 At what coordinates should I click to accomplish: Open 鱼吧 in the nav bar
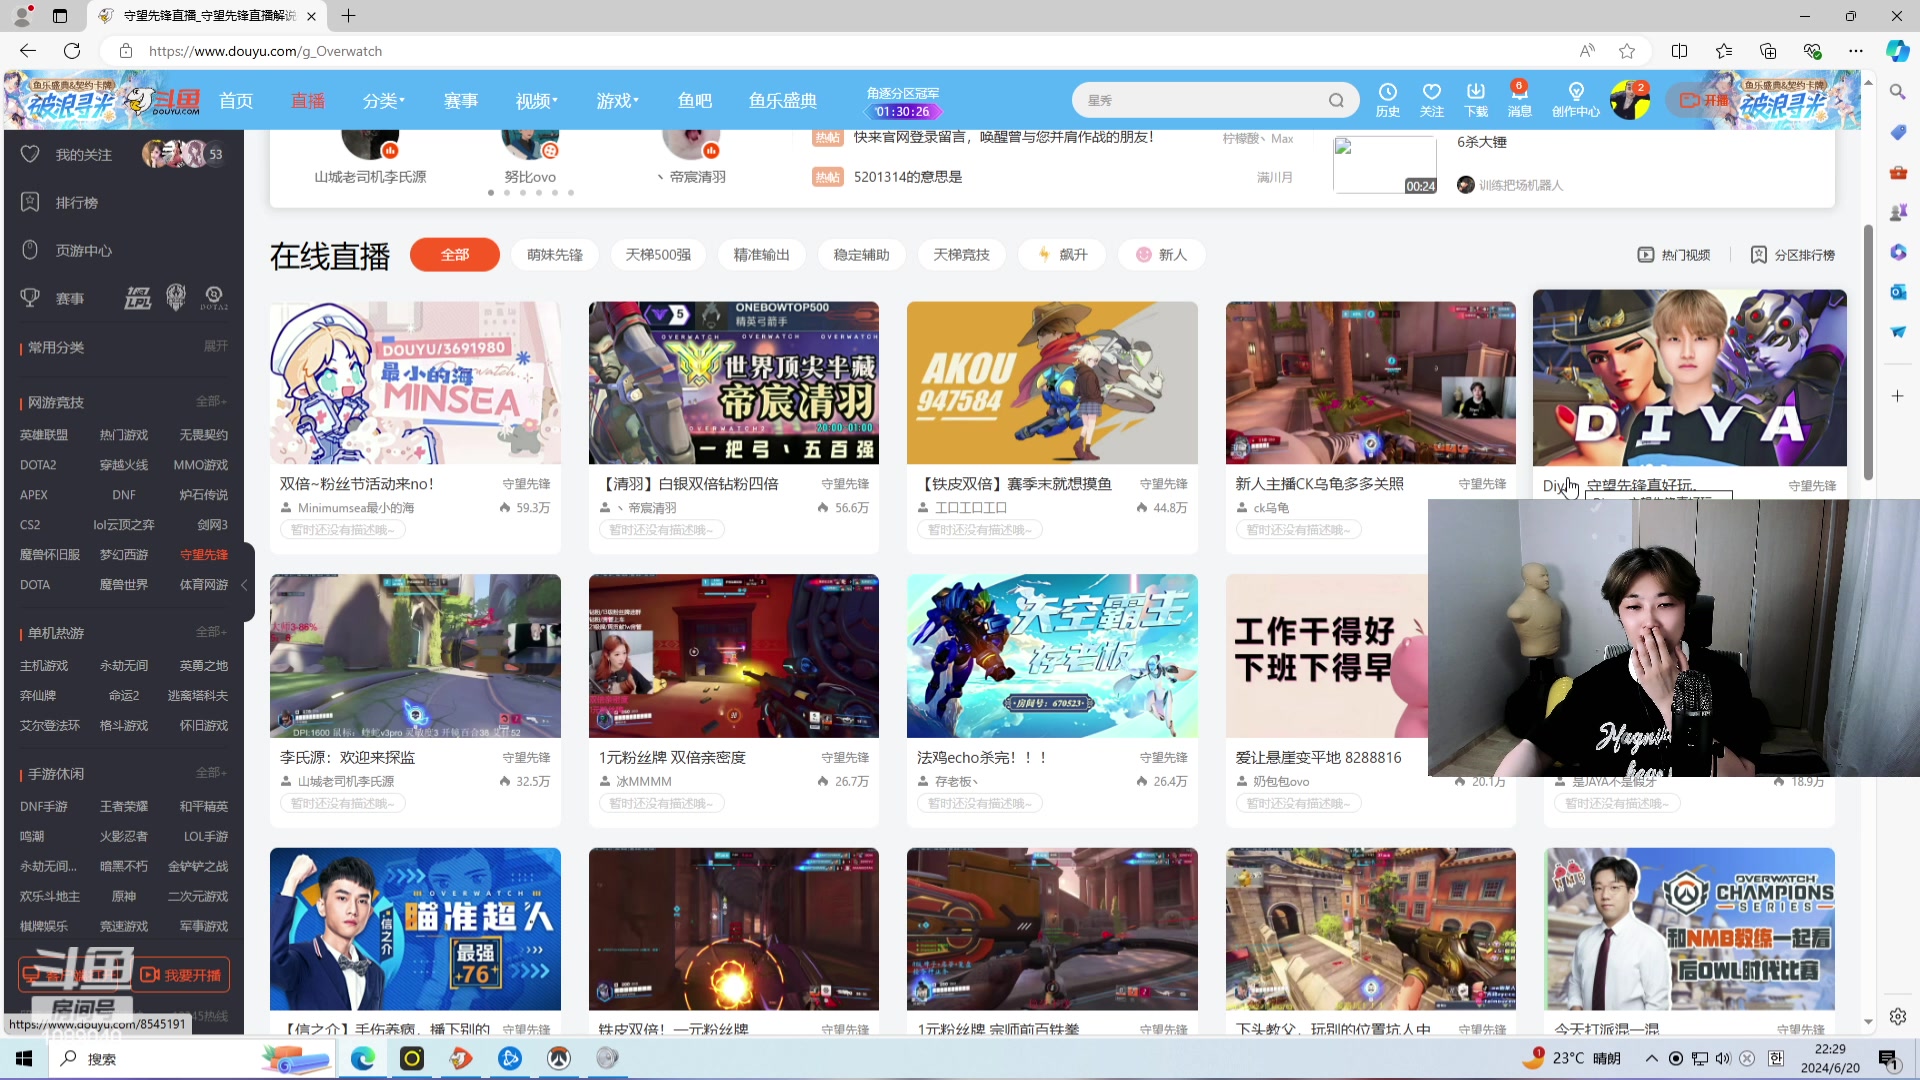pyautogui.click(x=695, y=100)
